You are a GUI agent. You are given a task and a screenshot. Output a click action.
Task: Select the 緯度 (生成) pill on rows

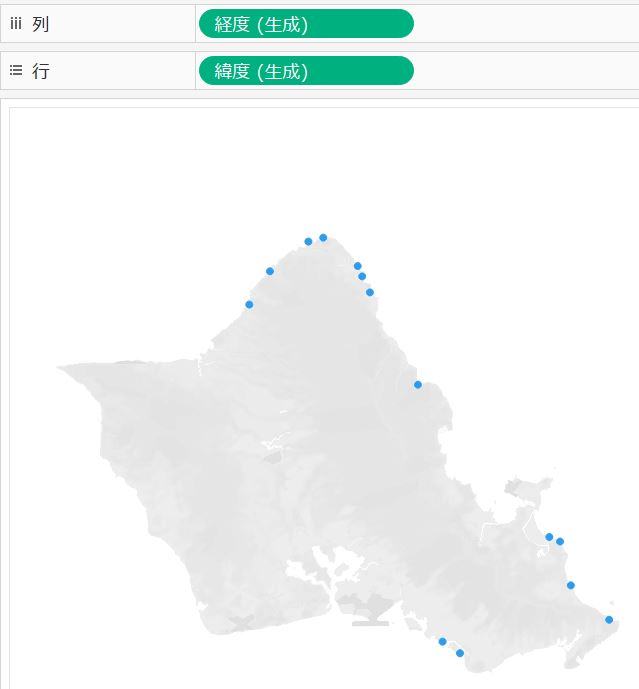tap(306, 71)
